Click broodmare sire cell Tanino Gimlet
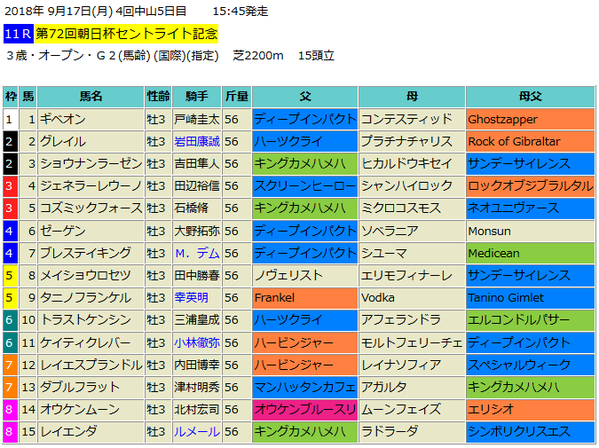 tap(530, 298)
